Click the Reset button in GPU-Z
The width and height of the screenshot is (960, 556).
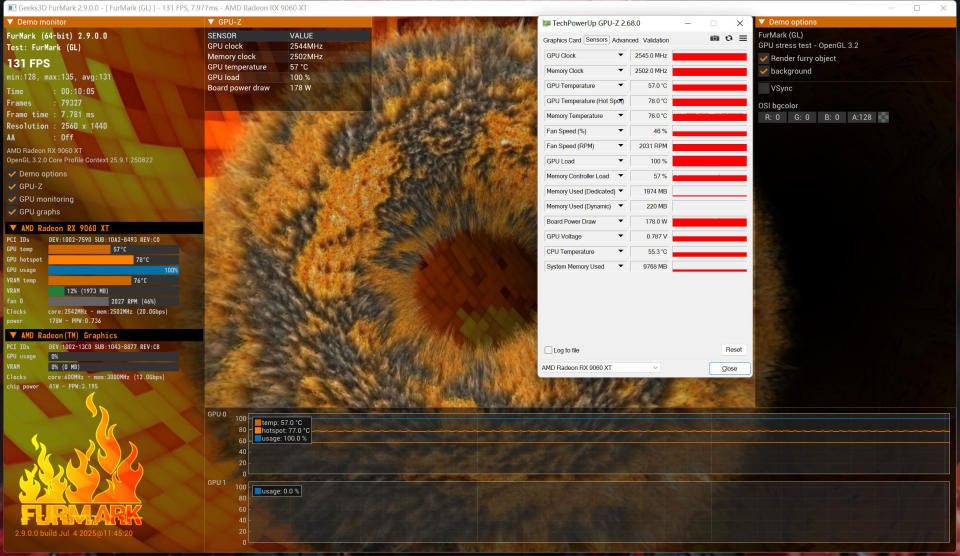click(733, 350)
